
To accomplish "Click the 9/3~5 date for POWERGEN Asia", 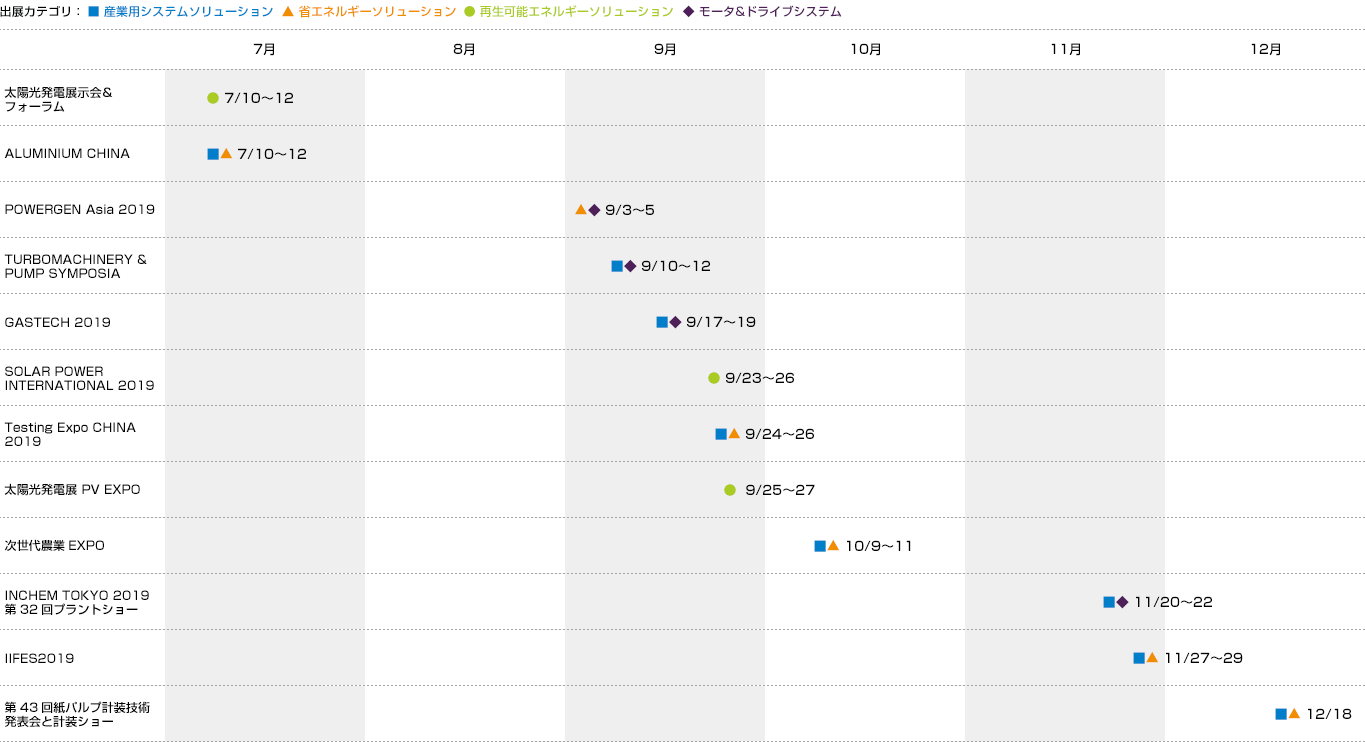I will pyautogui.click(x=630, y=210).
